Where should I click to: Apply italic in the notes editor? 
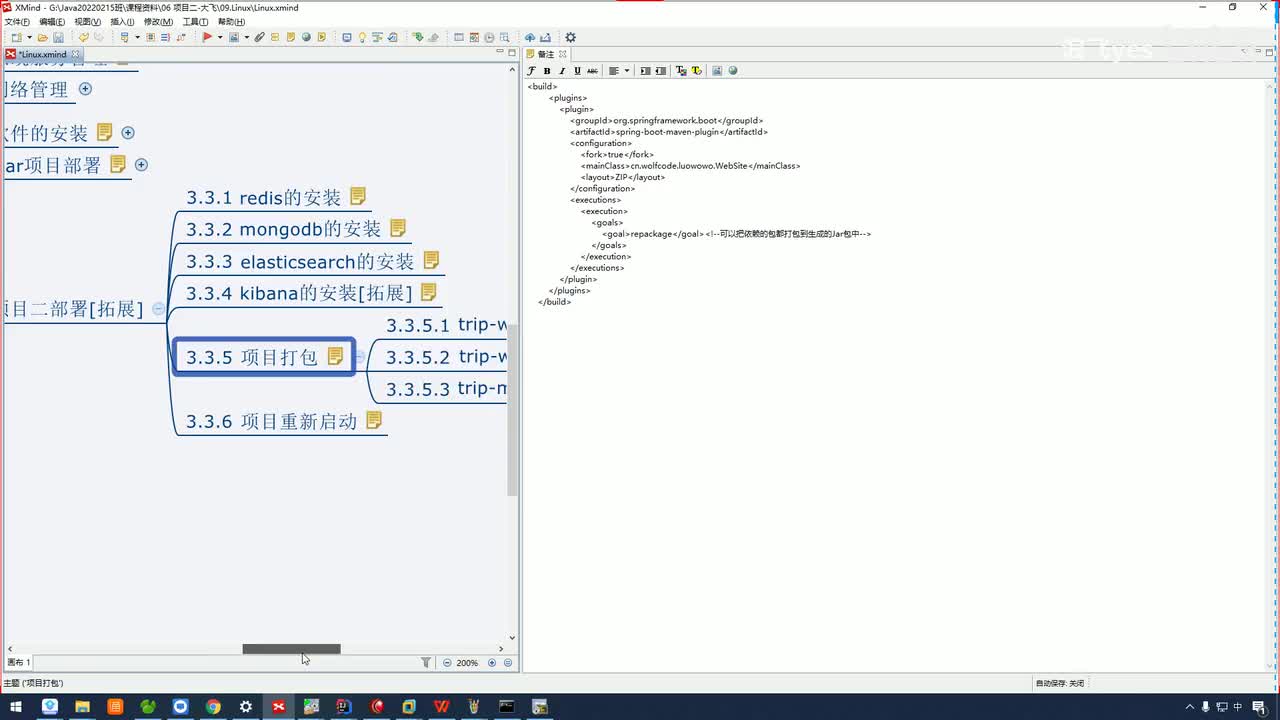click(x=562, y=71)
